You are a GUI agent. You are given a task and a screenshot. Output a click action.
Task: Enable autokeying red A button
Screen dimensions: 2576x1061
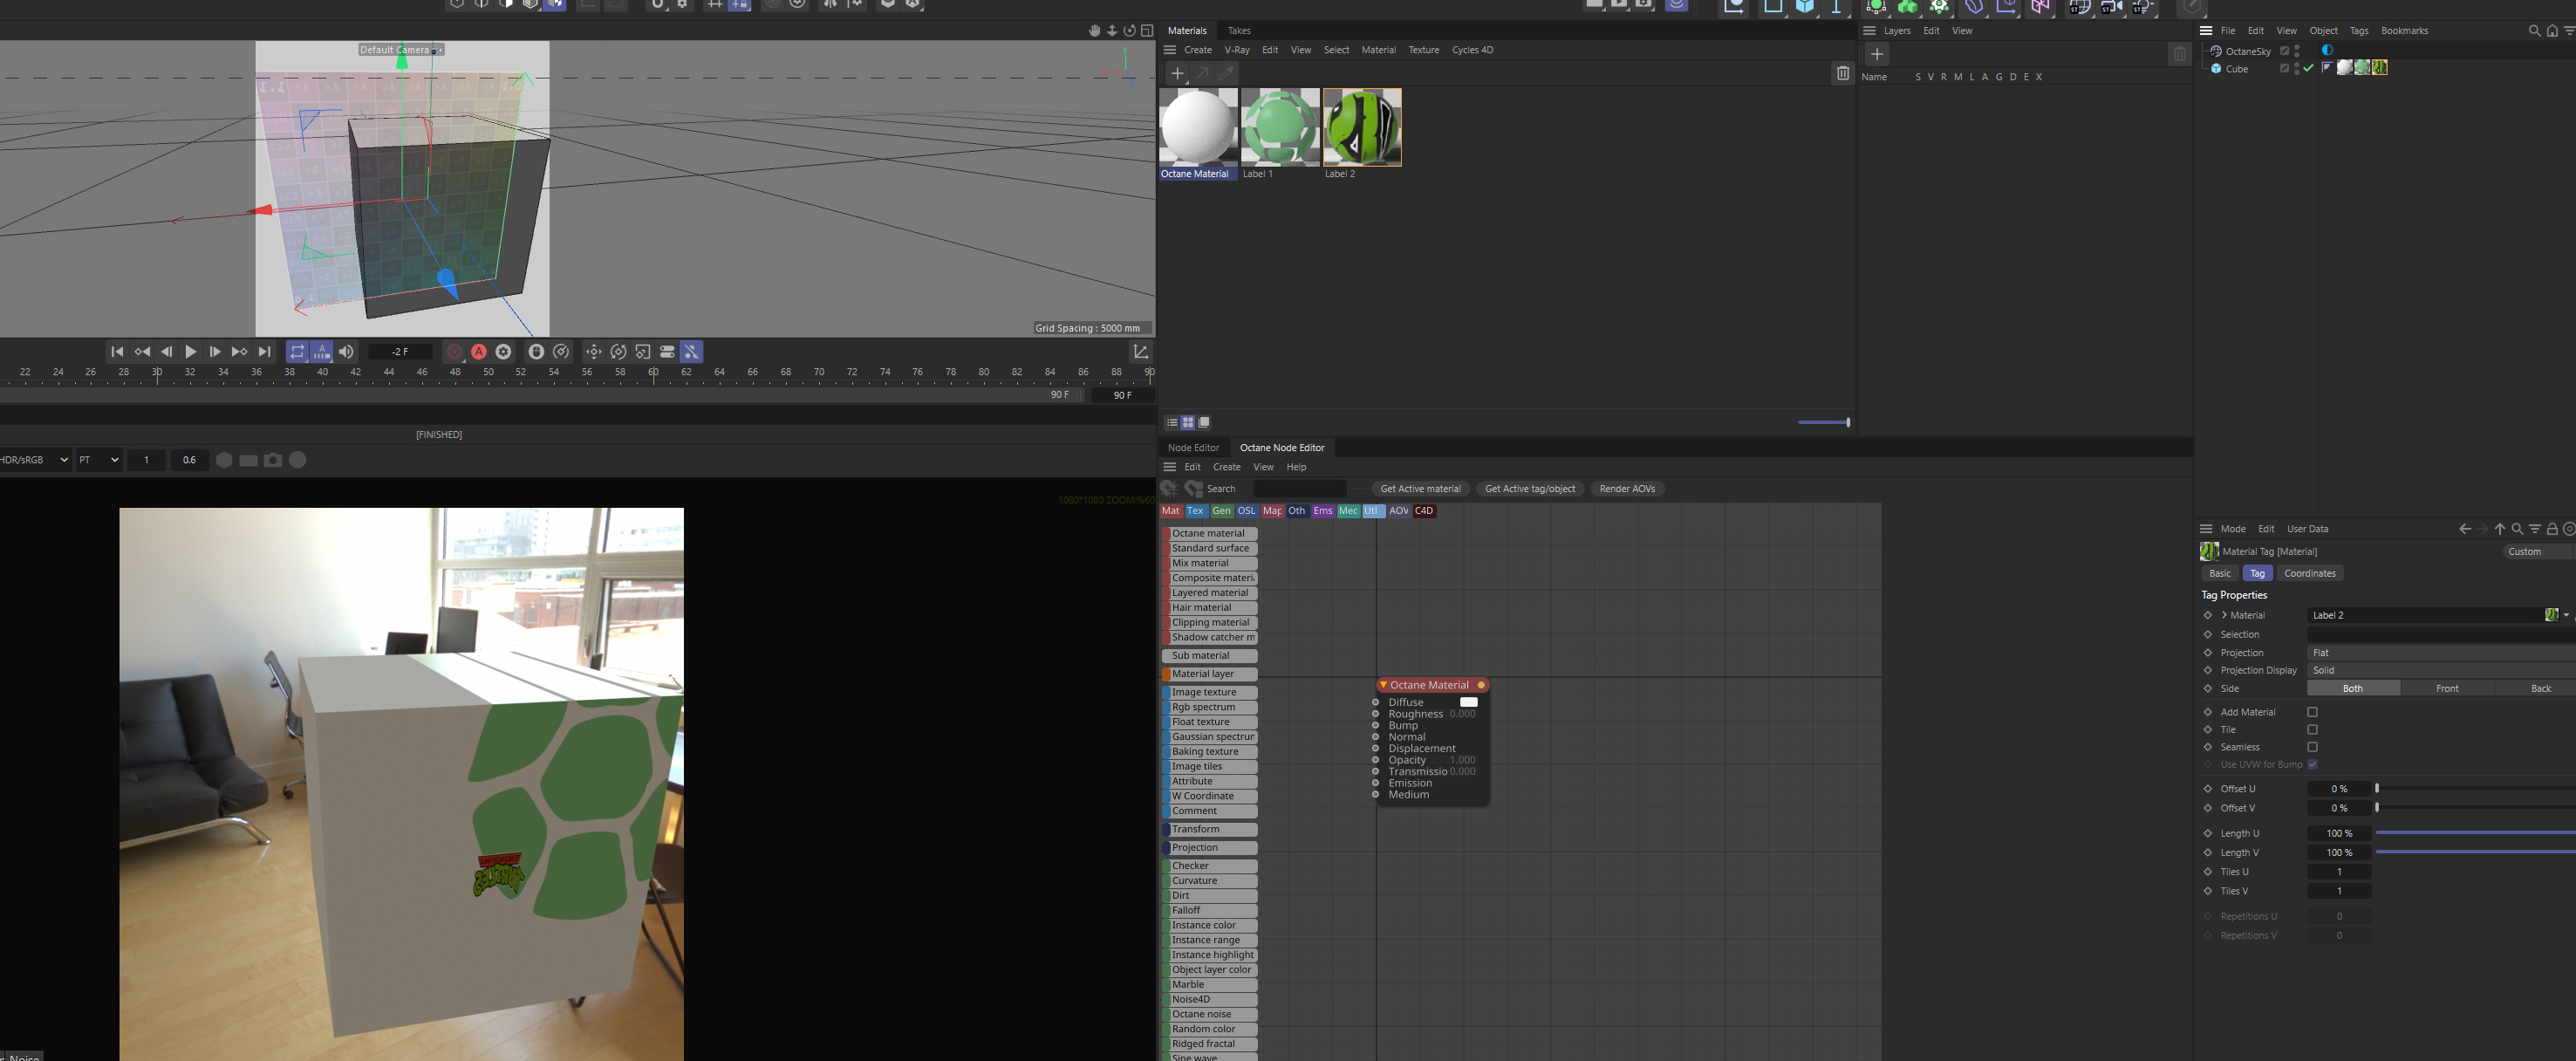point(479,352)
